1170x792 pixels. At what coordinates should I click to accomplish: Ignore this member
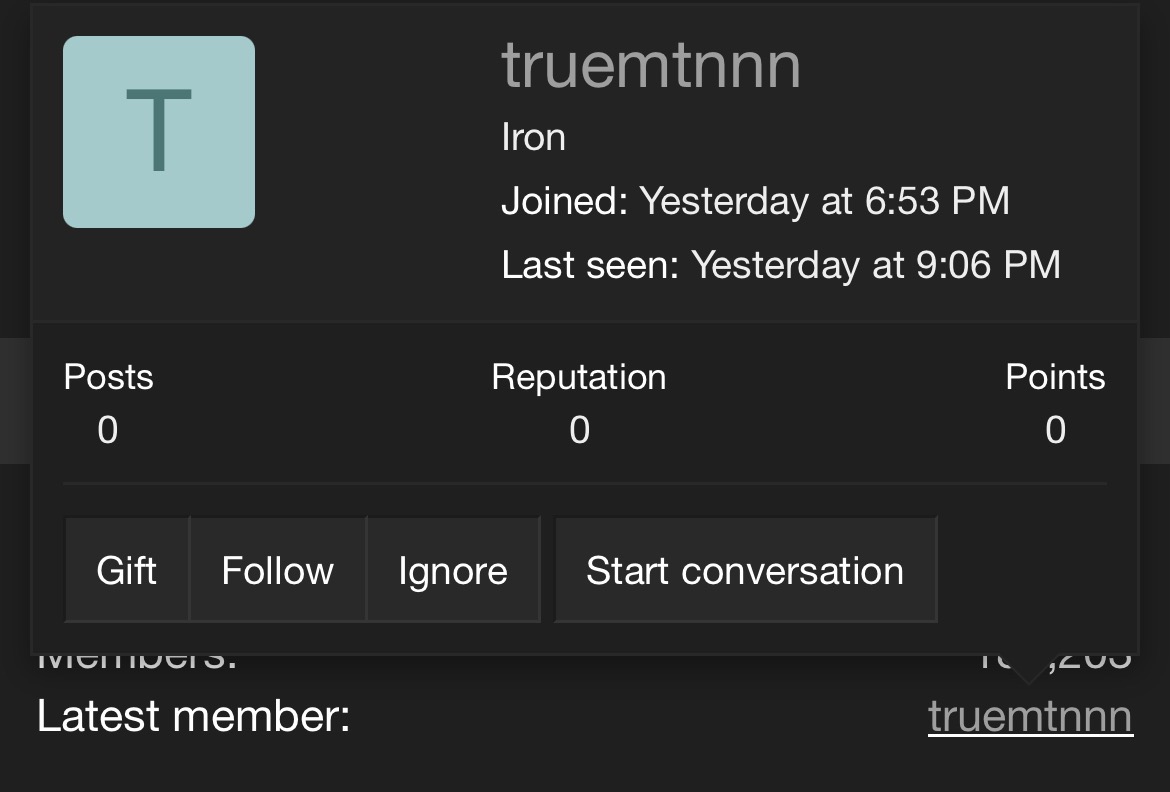pos(453,570)
